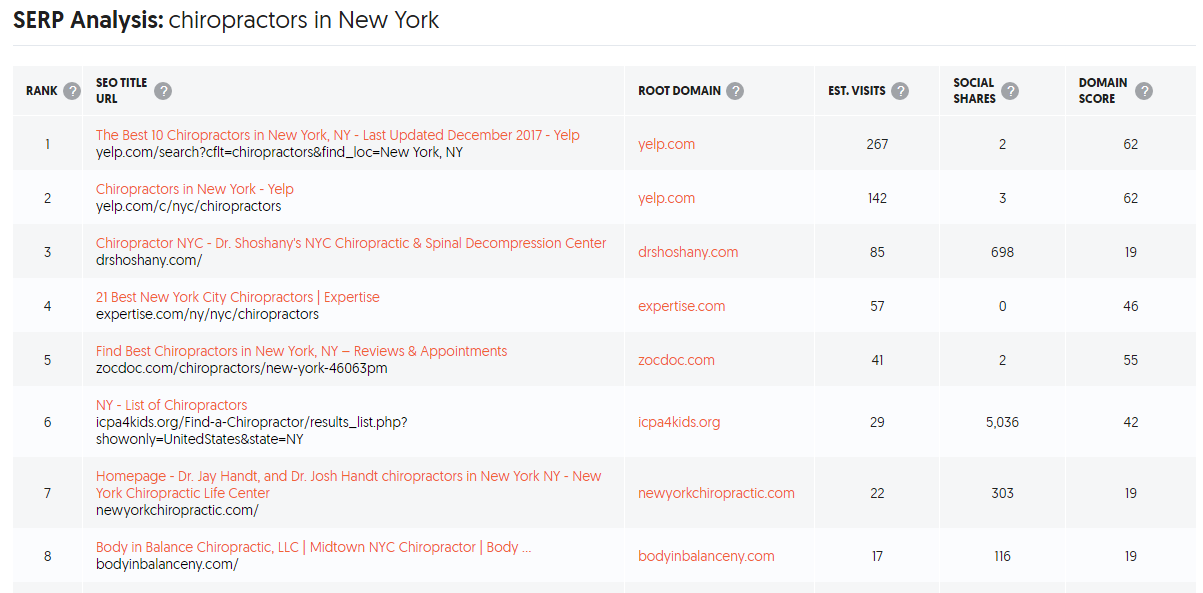This screenshot has width=1203, height=593.
Task: Open the Dr. Jay Handt Homepage title link
Action: tap(349, 484)
